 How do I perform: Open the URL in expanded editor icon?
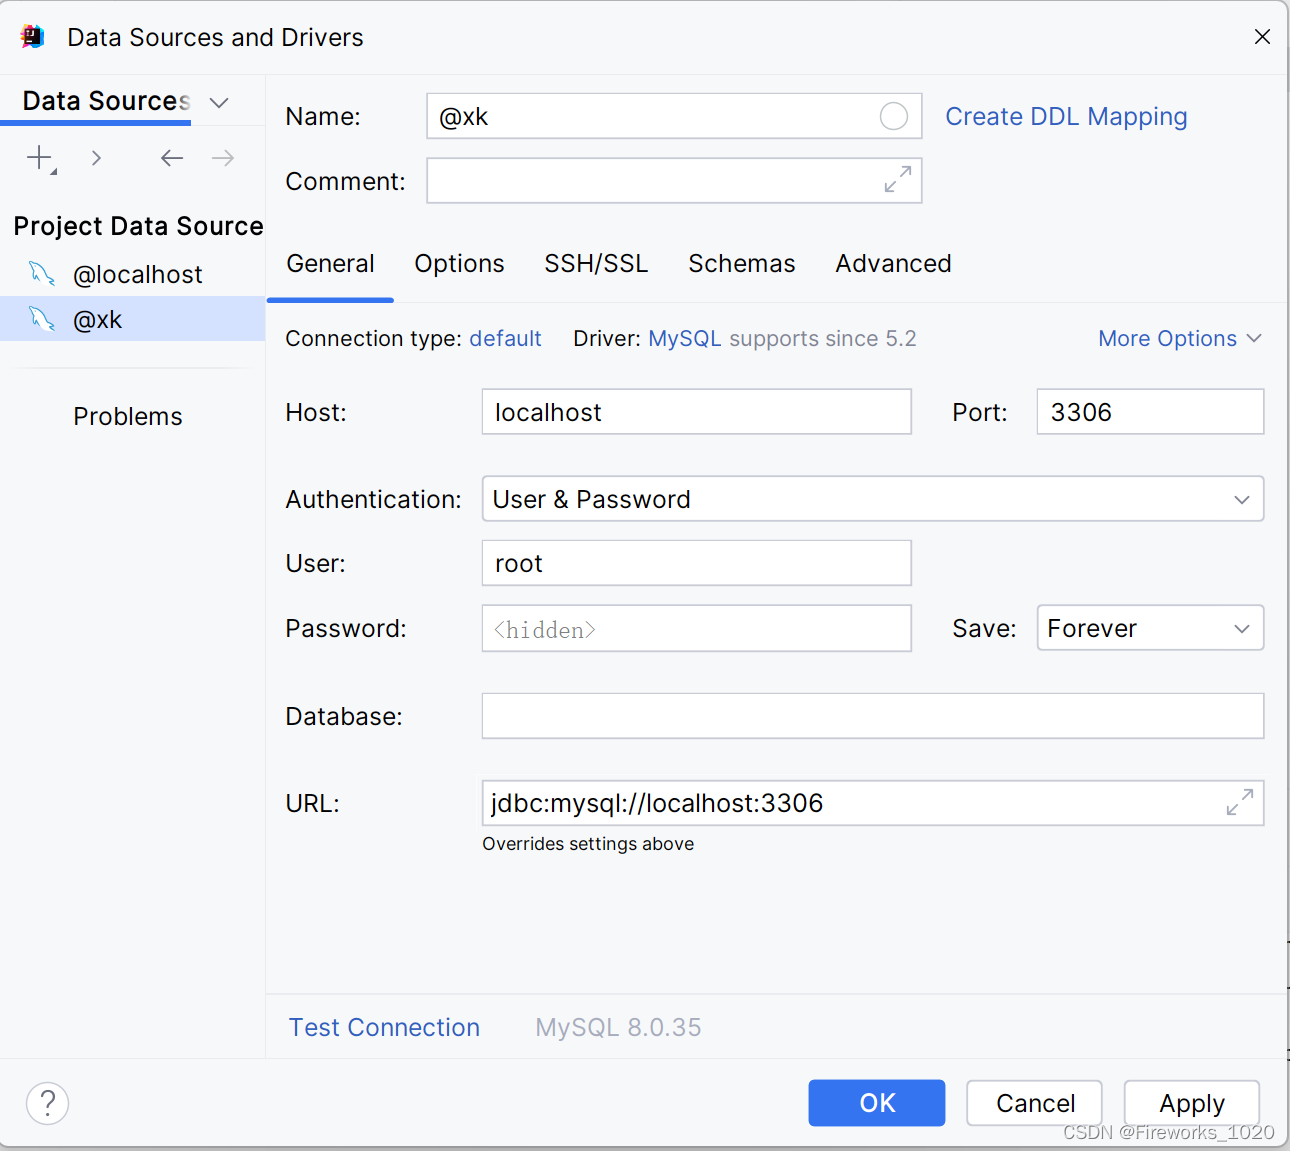[1240, 802]
